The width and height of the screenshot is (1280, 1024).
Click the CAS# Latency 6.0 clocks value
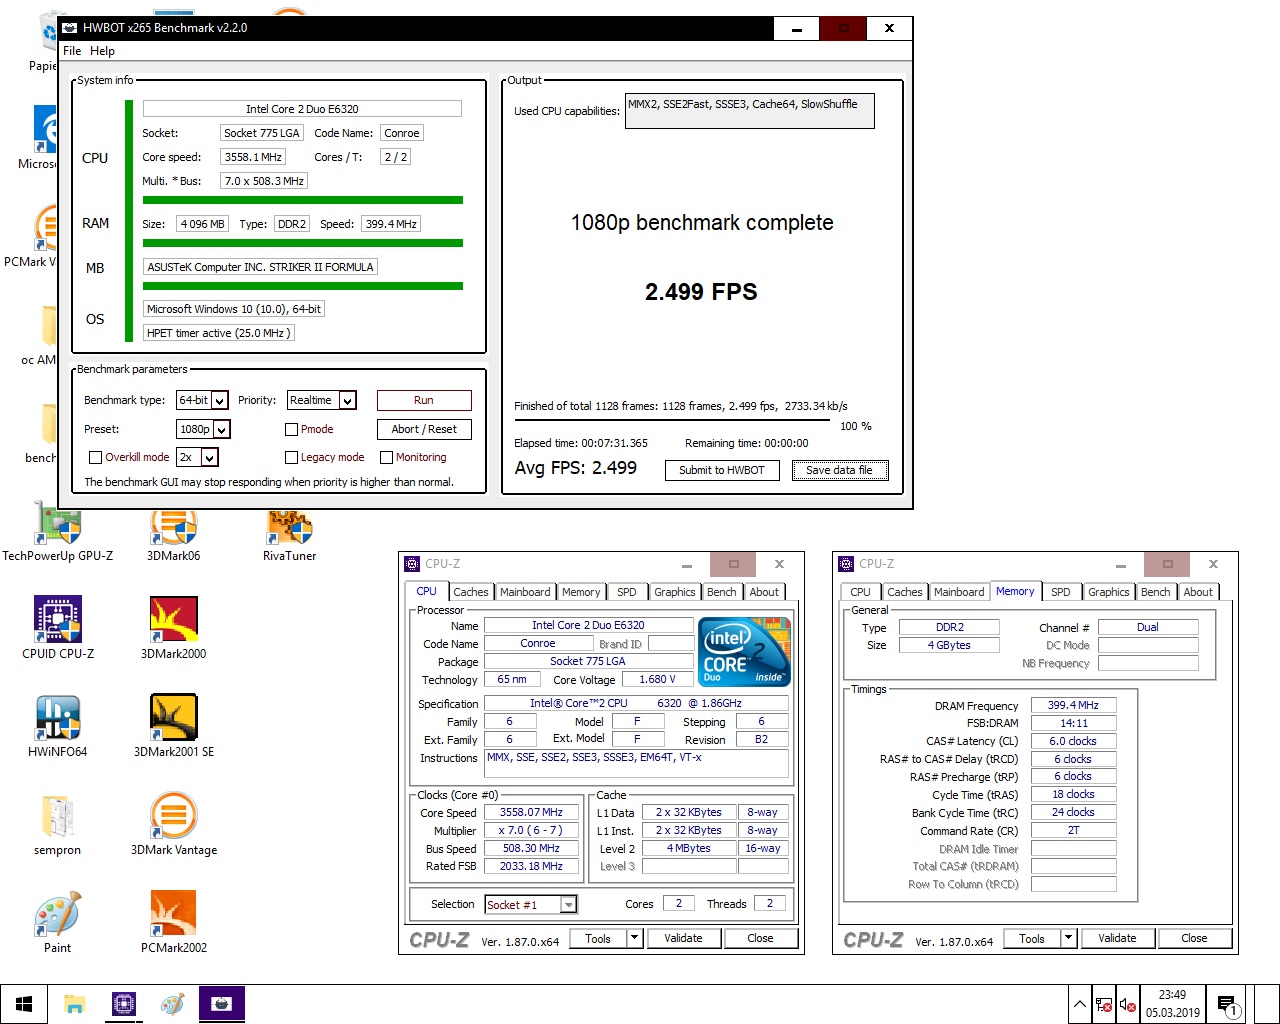pyautogui.click(x=1073, y=741)
